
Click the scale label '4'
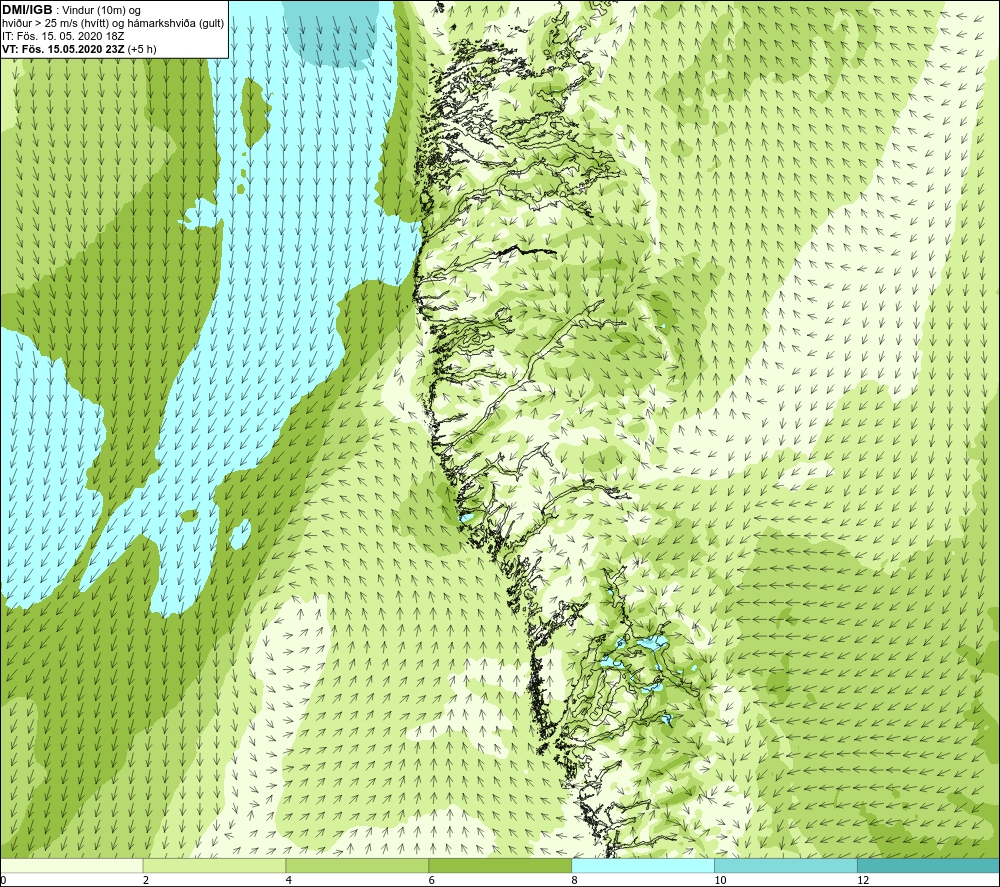289,880
